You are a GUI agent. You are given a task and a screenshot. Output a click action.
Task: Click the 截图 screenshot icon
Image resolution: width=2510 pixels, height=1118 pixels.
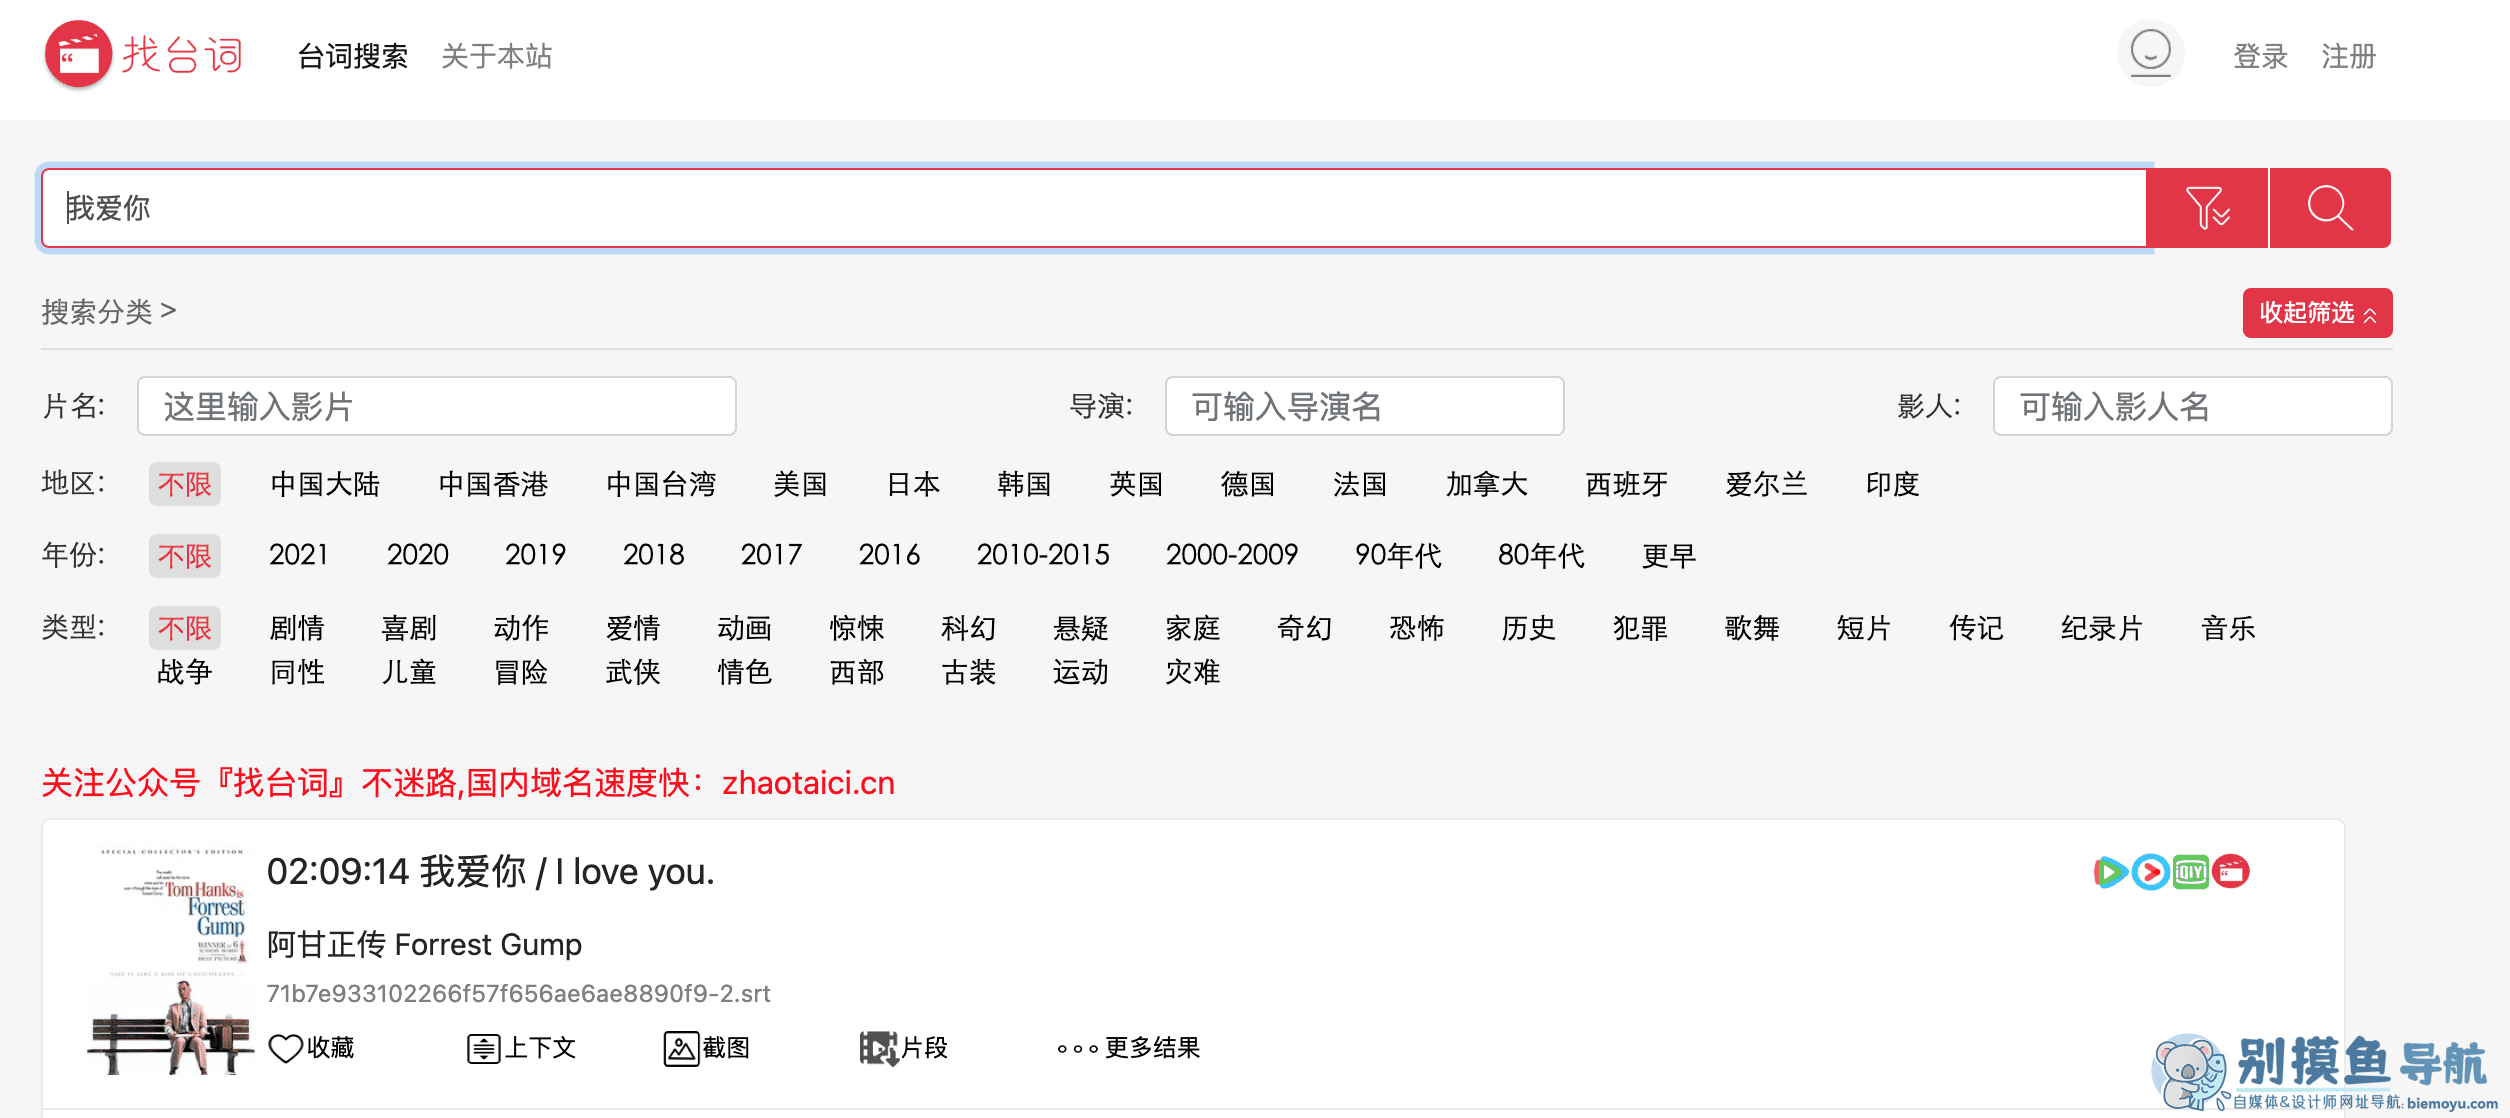click(x=682, y=1047)
